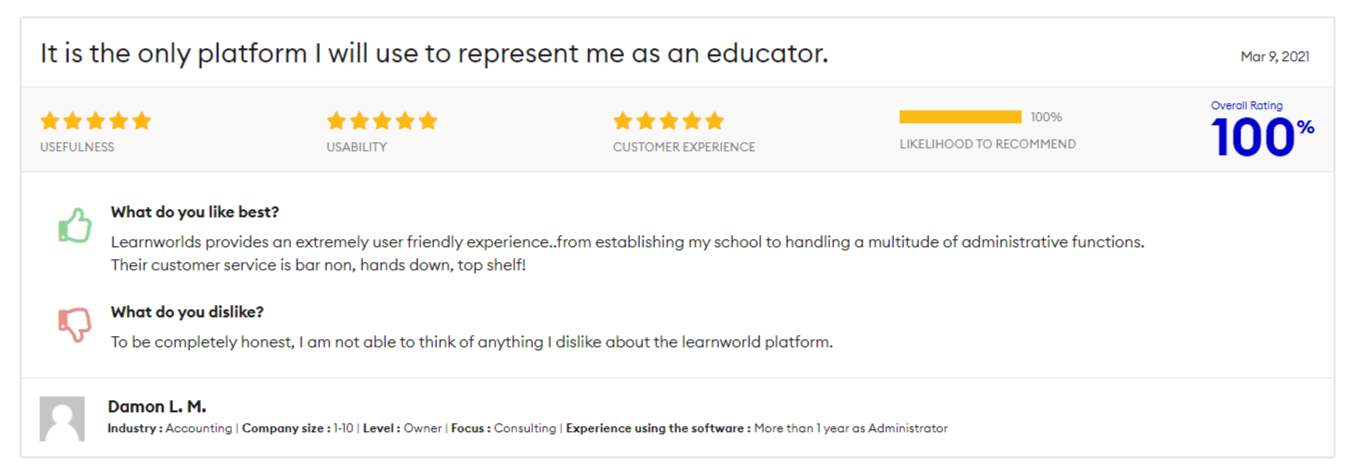This screenshot has height=474, width=1349.
Task: Click the Mar 9, 2021 review date
Action: [1275, 57]
